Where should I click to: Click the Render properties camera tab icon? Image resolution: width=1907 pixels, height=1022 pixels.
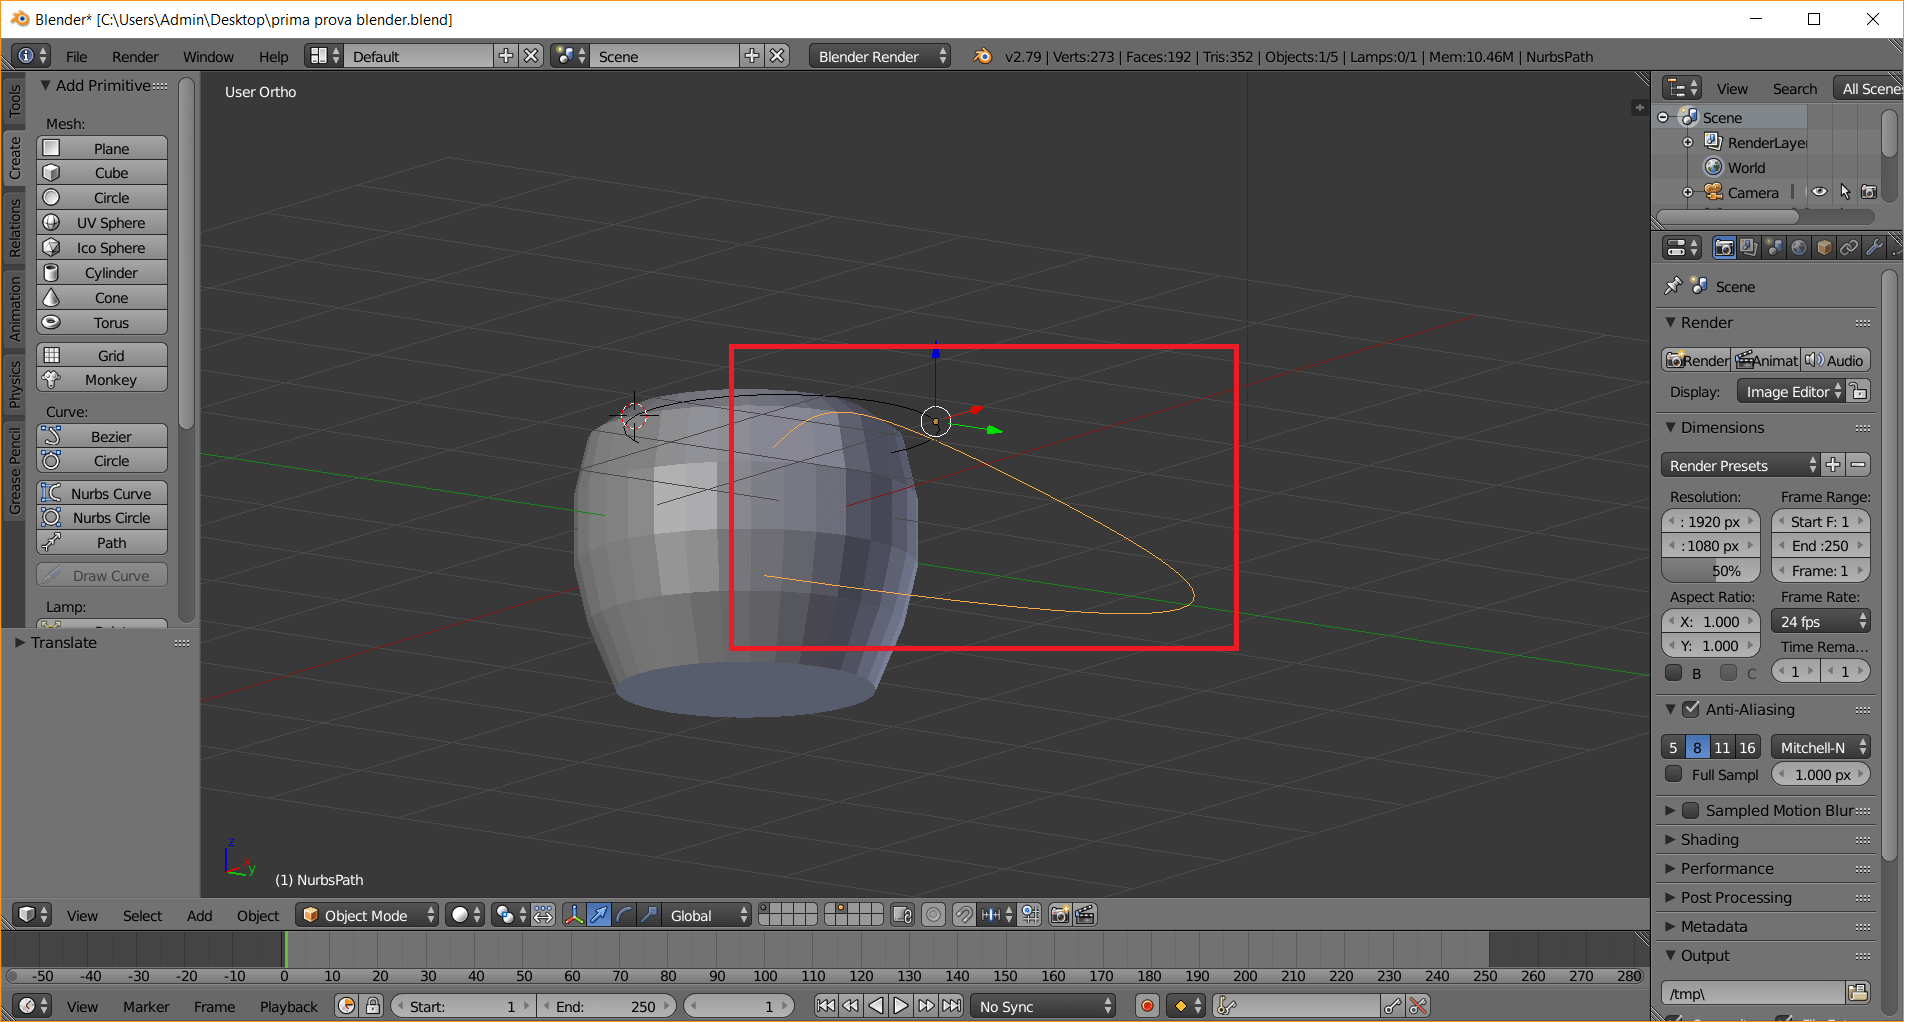[x=1724, y=248]
